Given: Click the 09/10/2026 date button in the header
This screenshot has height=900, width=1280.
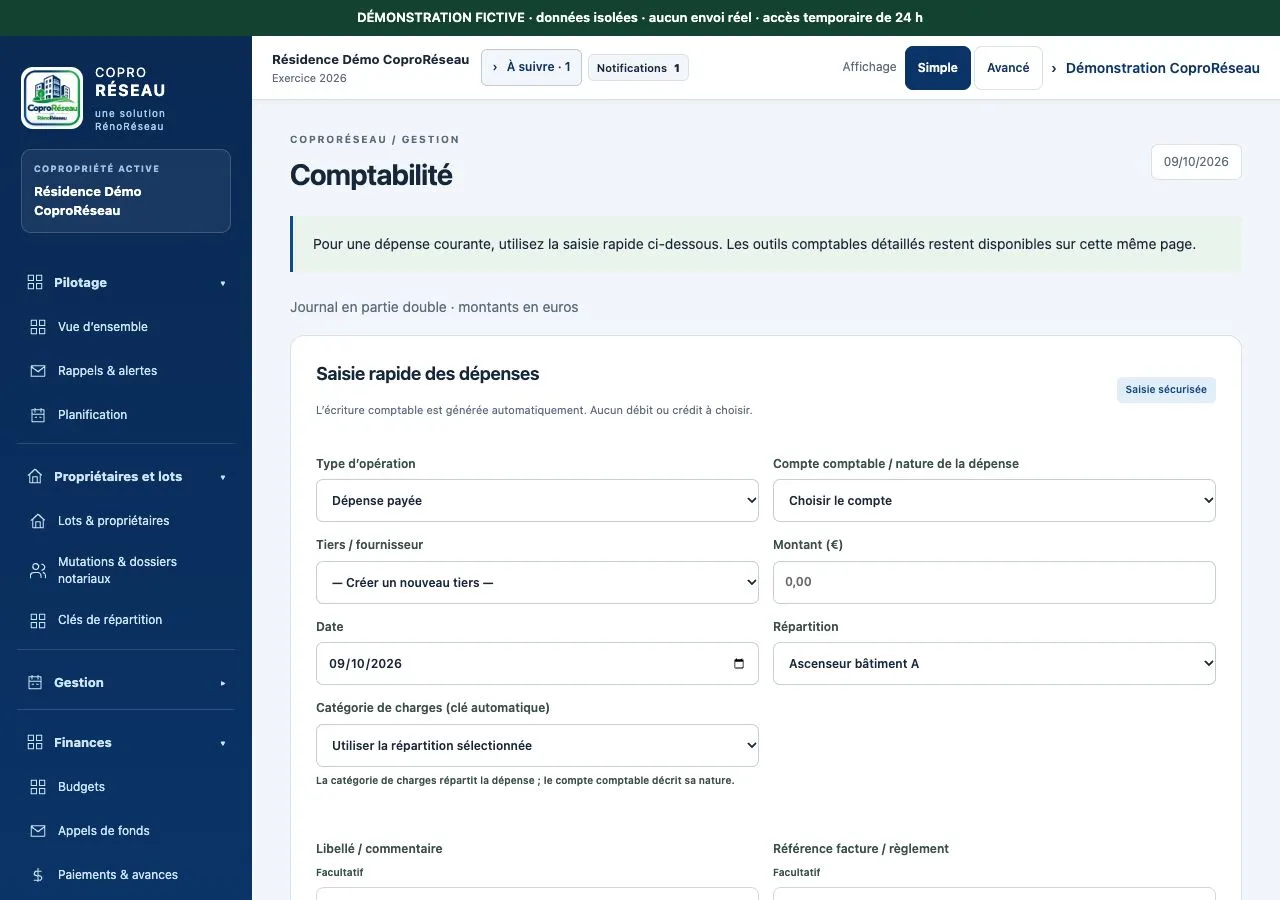Looking at the screenshot, I should (1196, 162).
